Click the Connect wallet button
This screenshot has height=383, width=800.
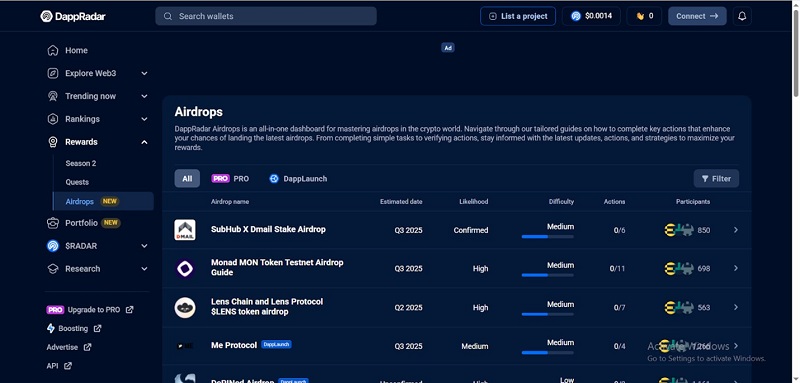tap(697, 16)
